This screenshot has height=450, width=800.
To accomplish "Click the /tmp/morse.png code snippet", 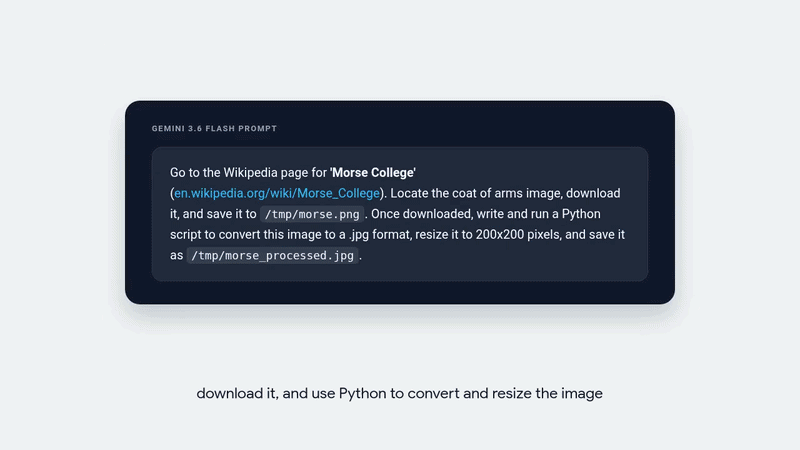I will pos(312,214).
